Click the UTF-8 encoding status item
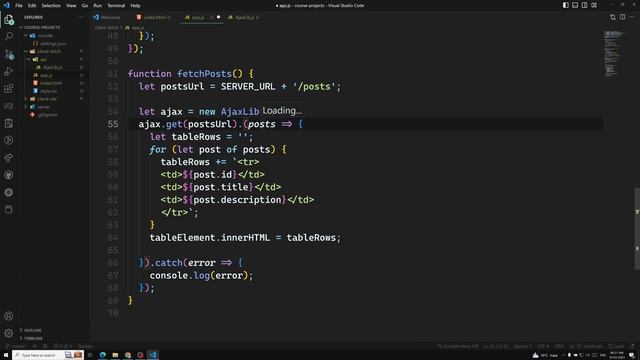The width and height of the screenshot is (640, 360). [543, 346]
